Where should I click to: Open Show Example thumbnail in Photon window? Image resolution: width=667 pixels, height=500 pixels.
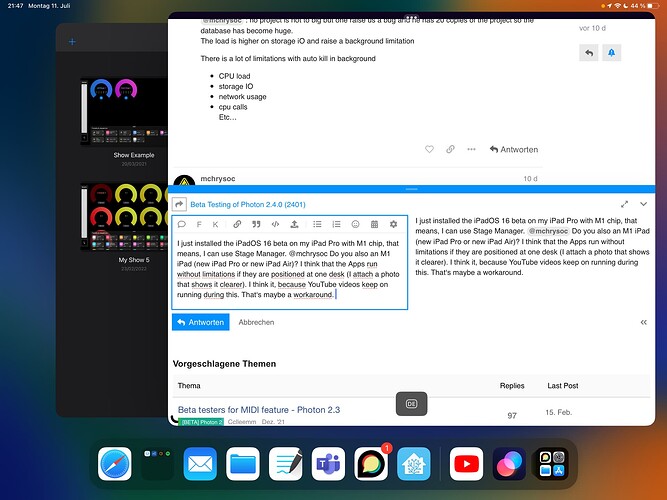pos(124,111)
